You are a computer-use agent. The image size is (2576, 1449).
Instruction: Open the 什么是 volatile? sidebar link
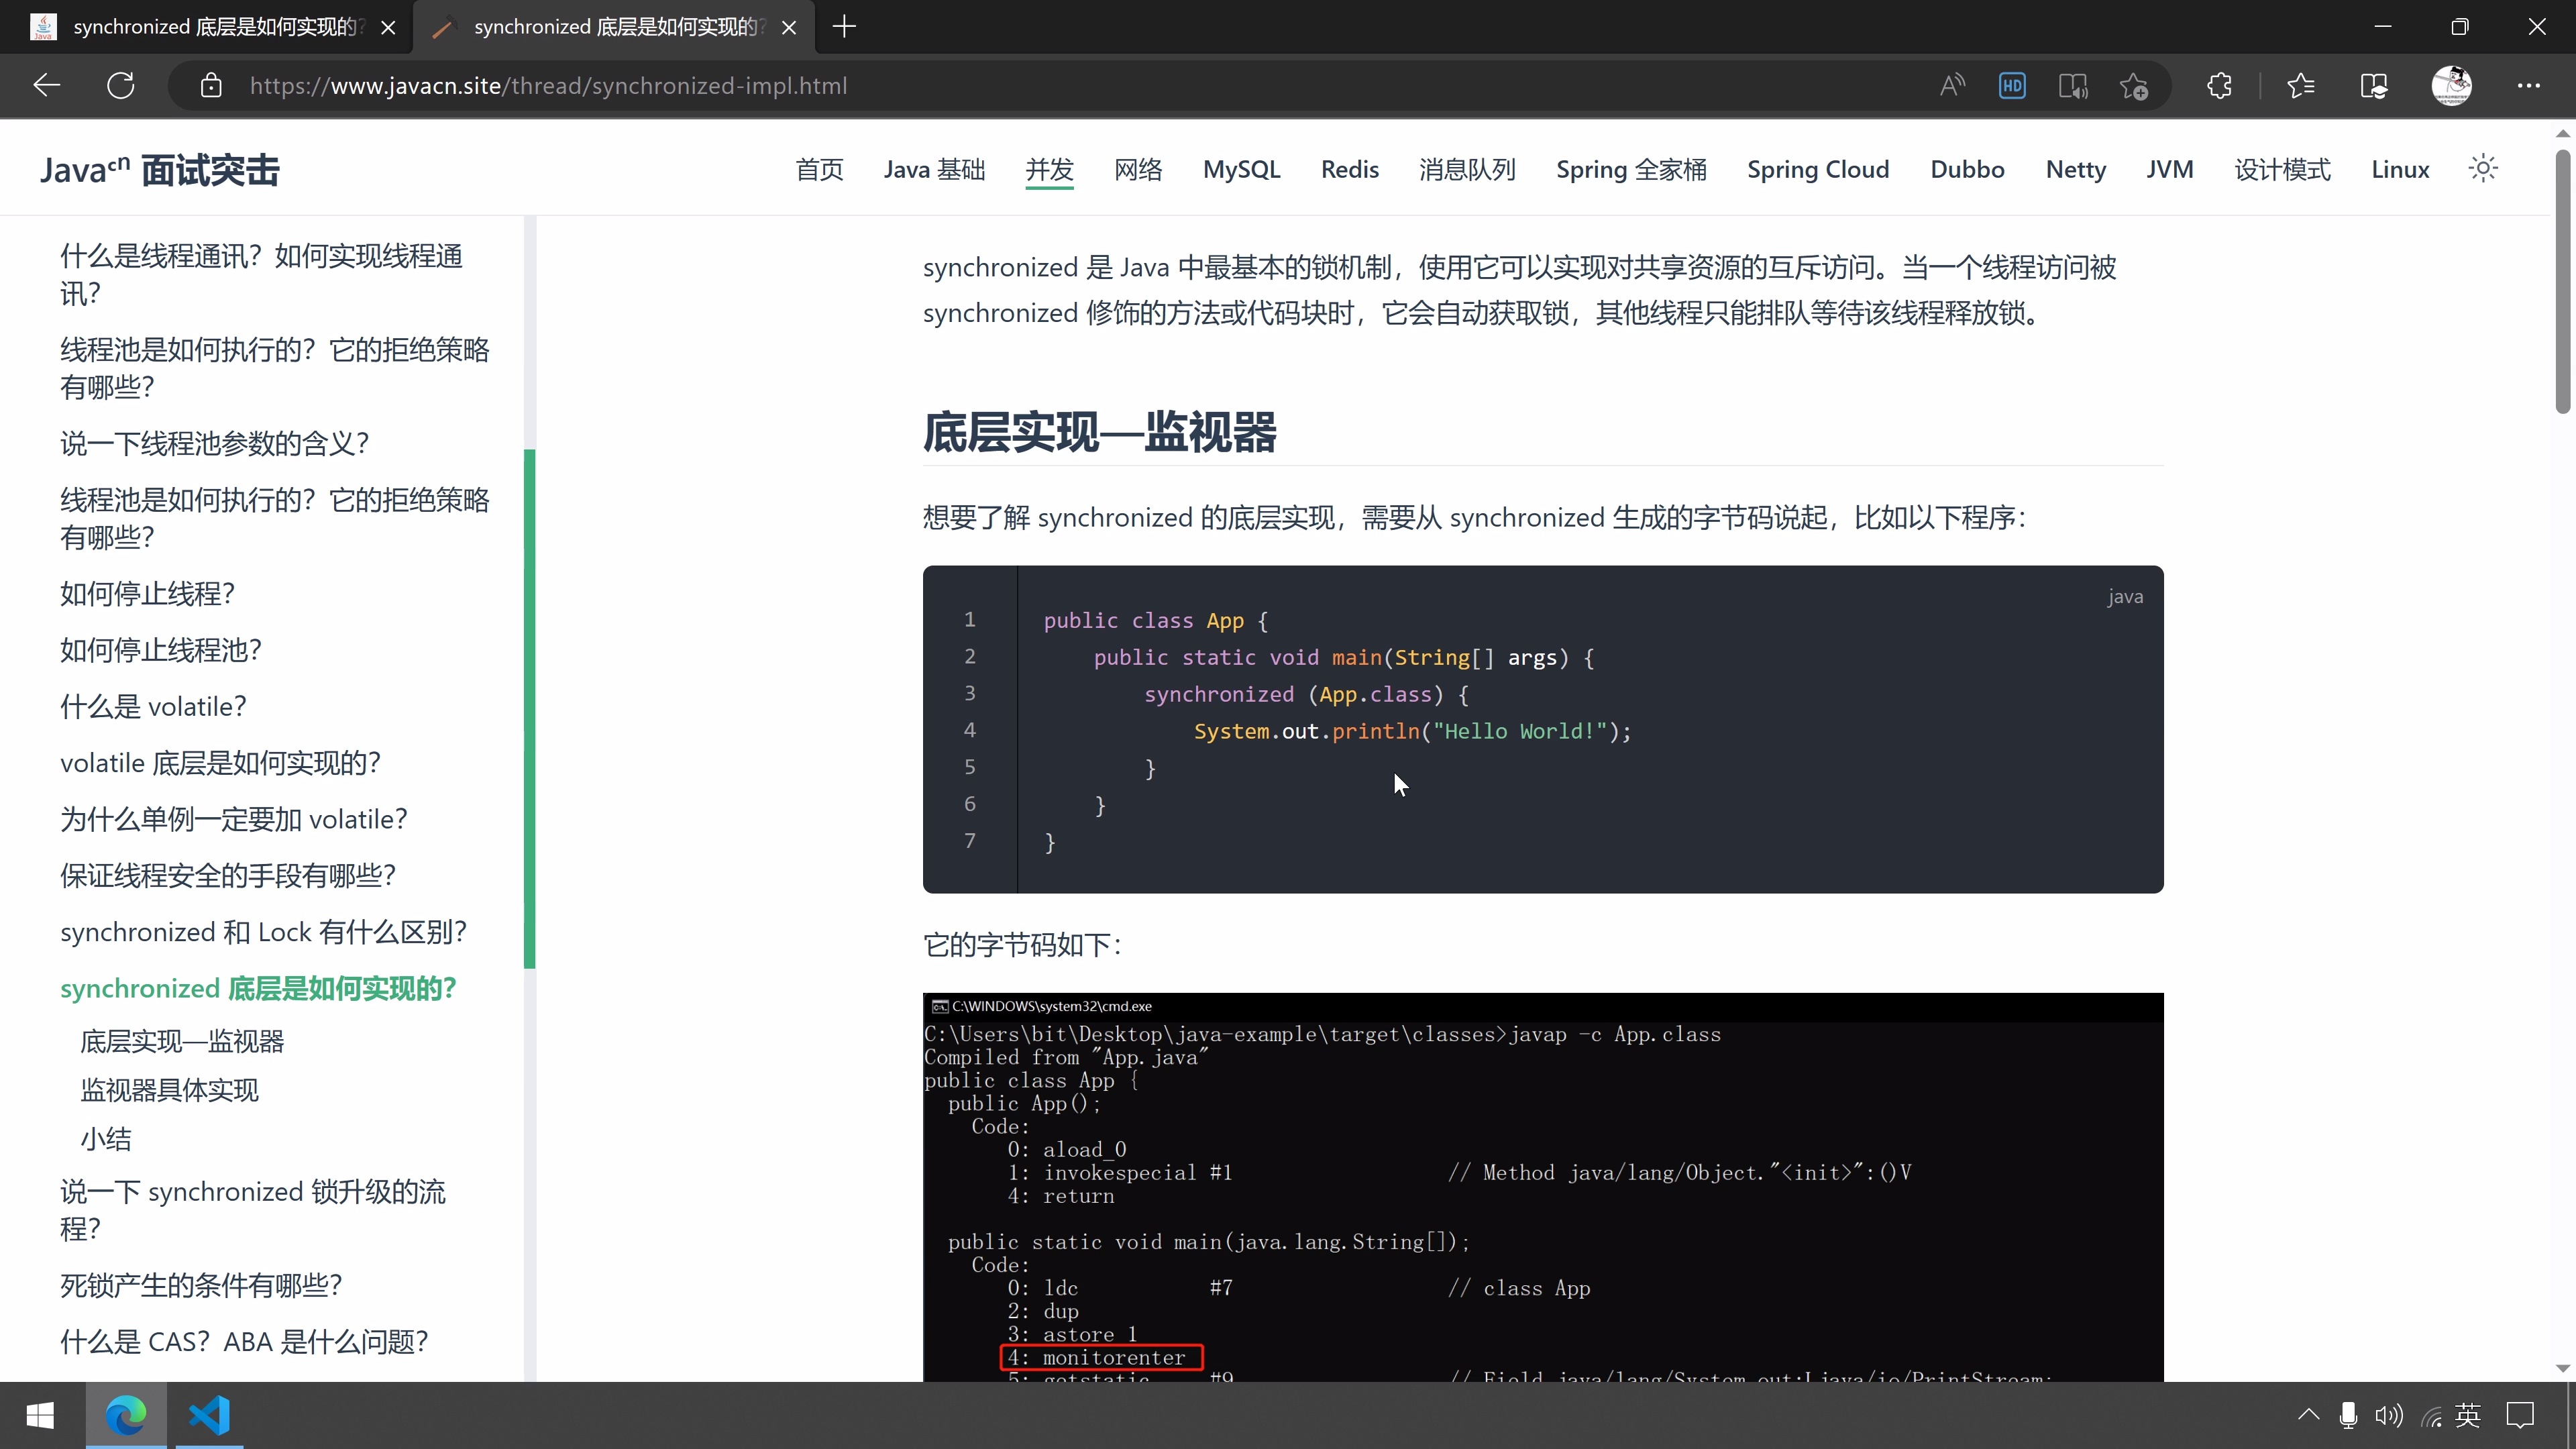(x=152, y=705)
